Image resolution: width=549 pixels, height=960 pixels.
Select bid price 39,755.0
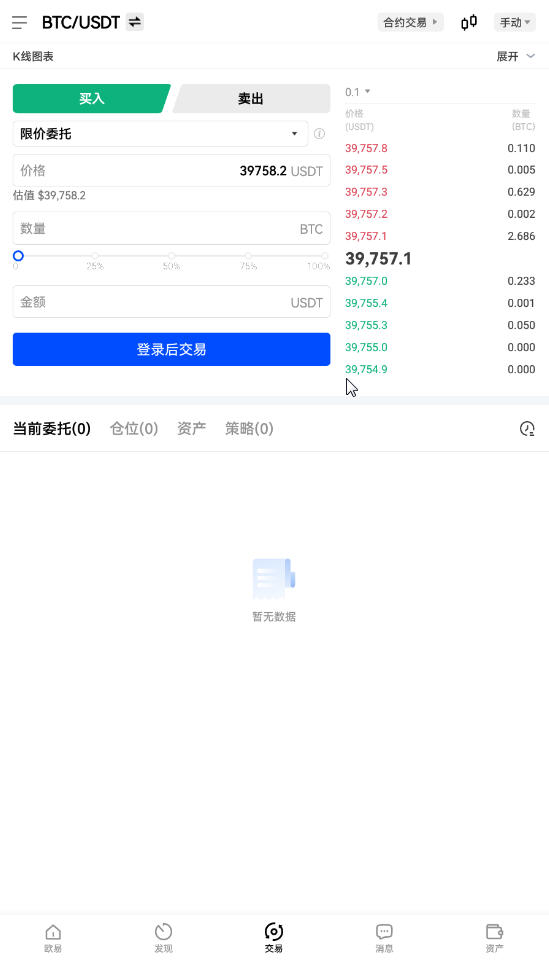(x=366, y=347)
